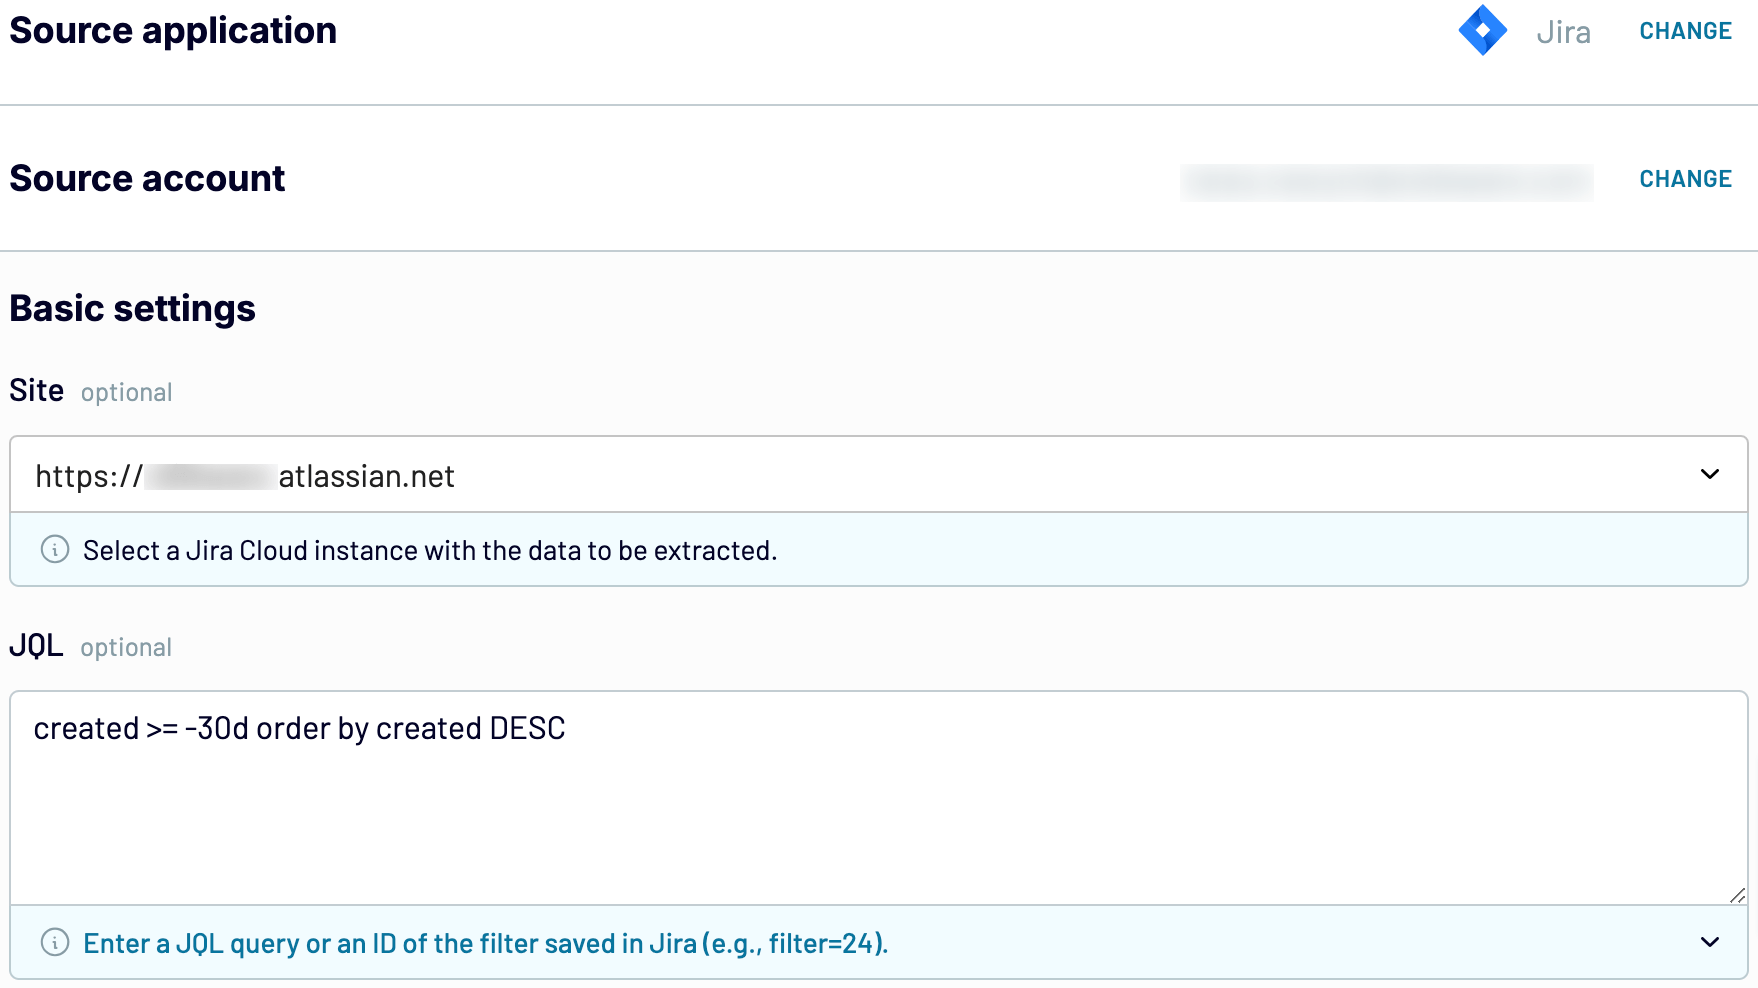Click the created >= -30d query text
The image size is (1758, 988).
coord(299,729)
